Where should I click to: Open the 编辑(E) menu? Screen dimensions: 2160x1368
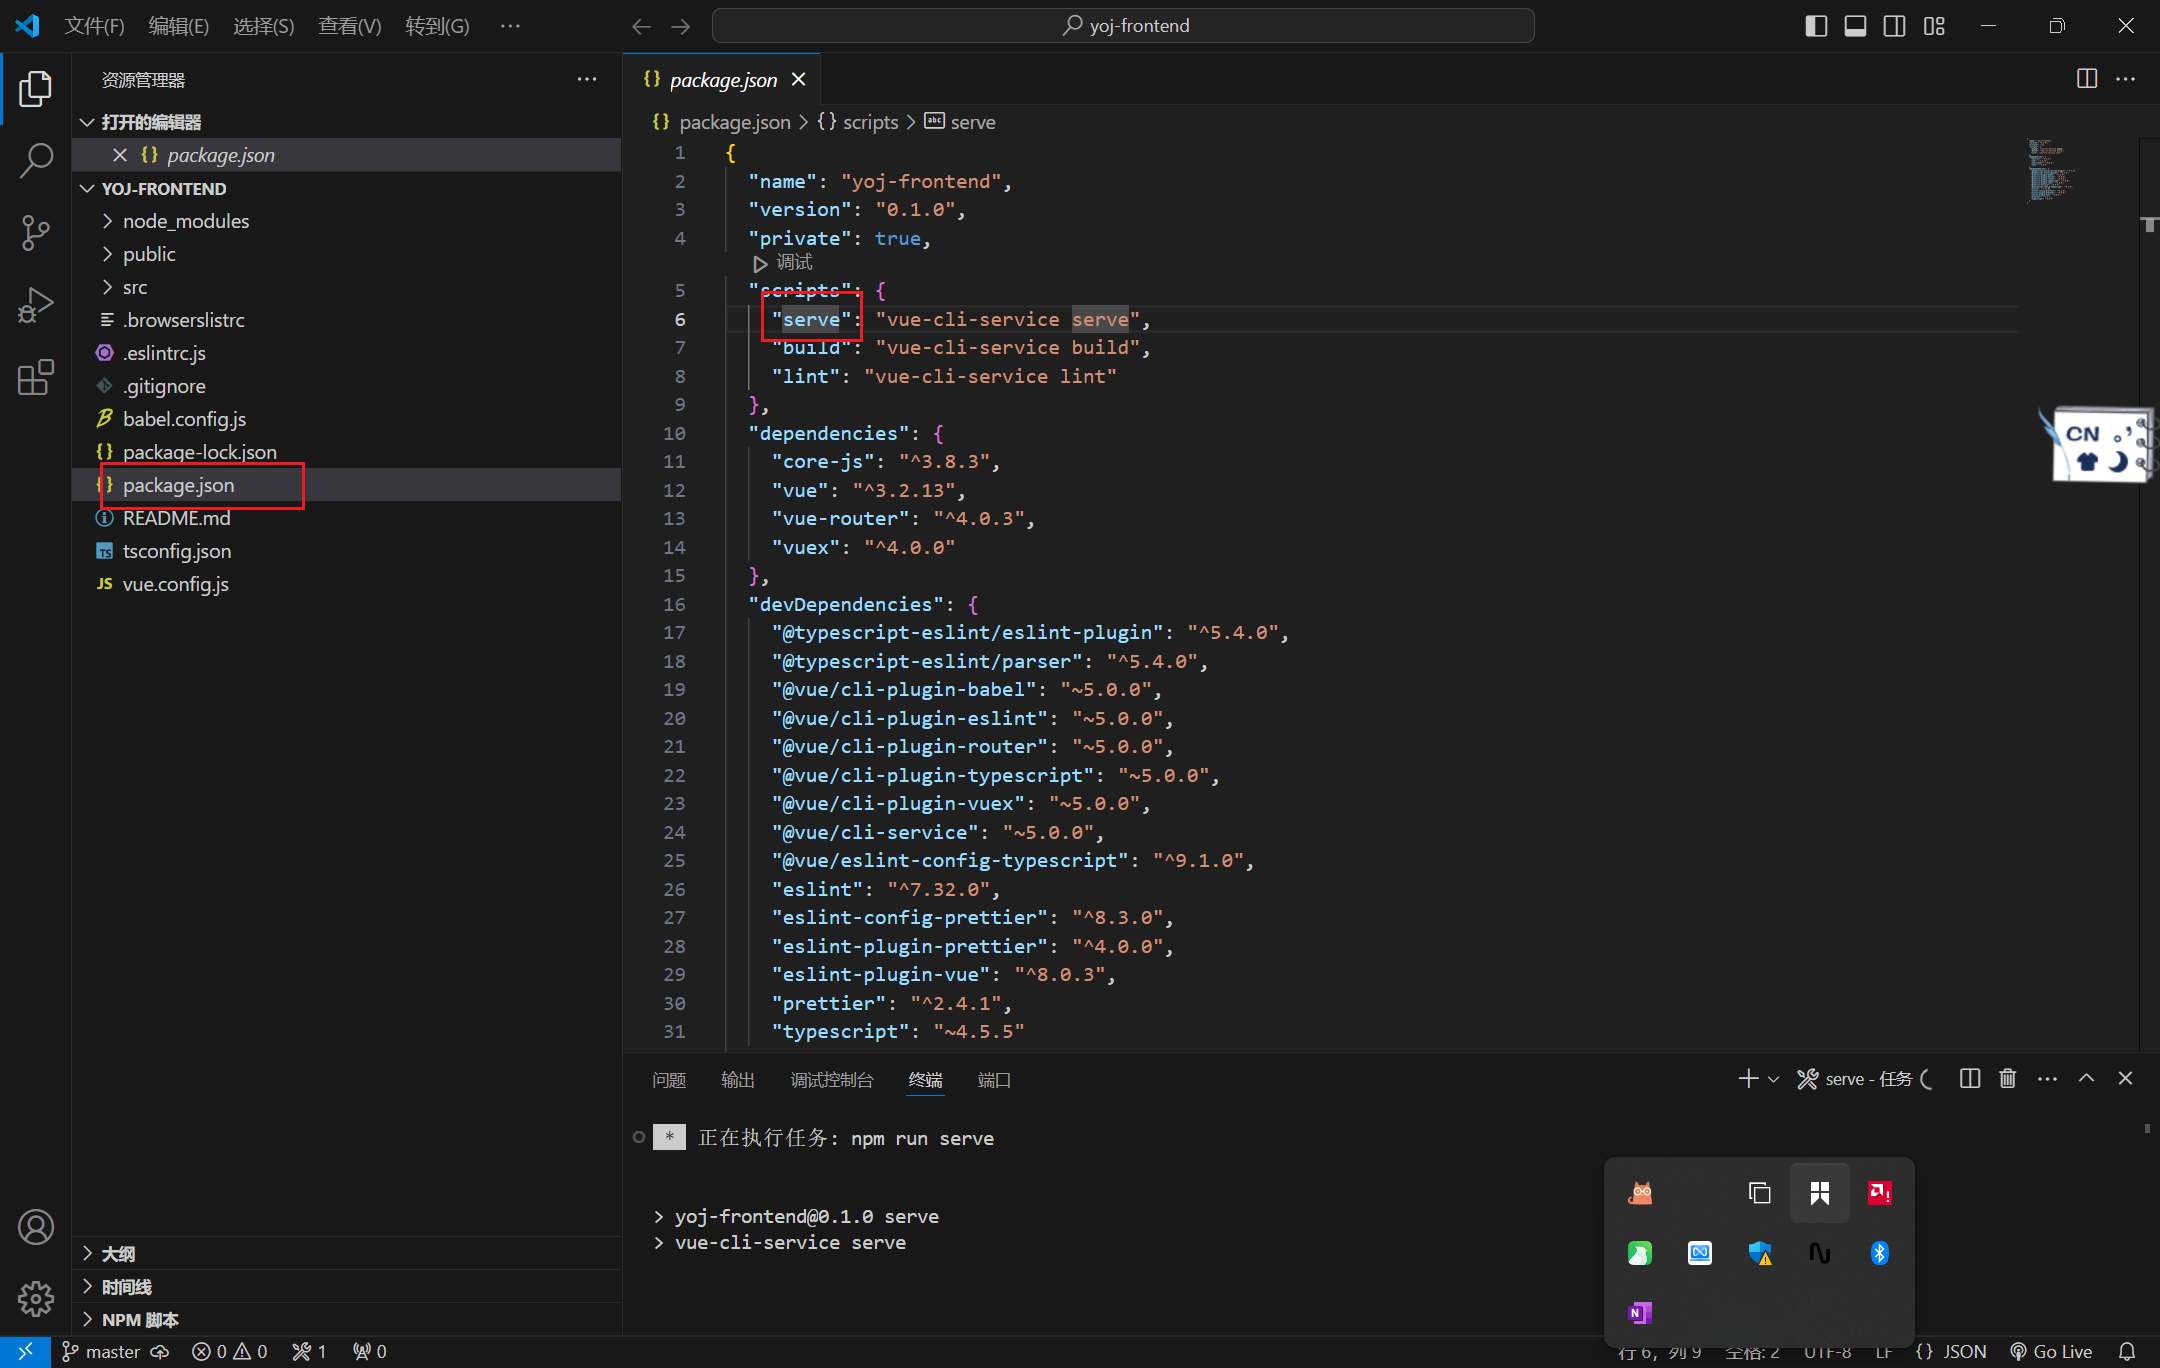[179, 26]
